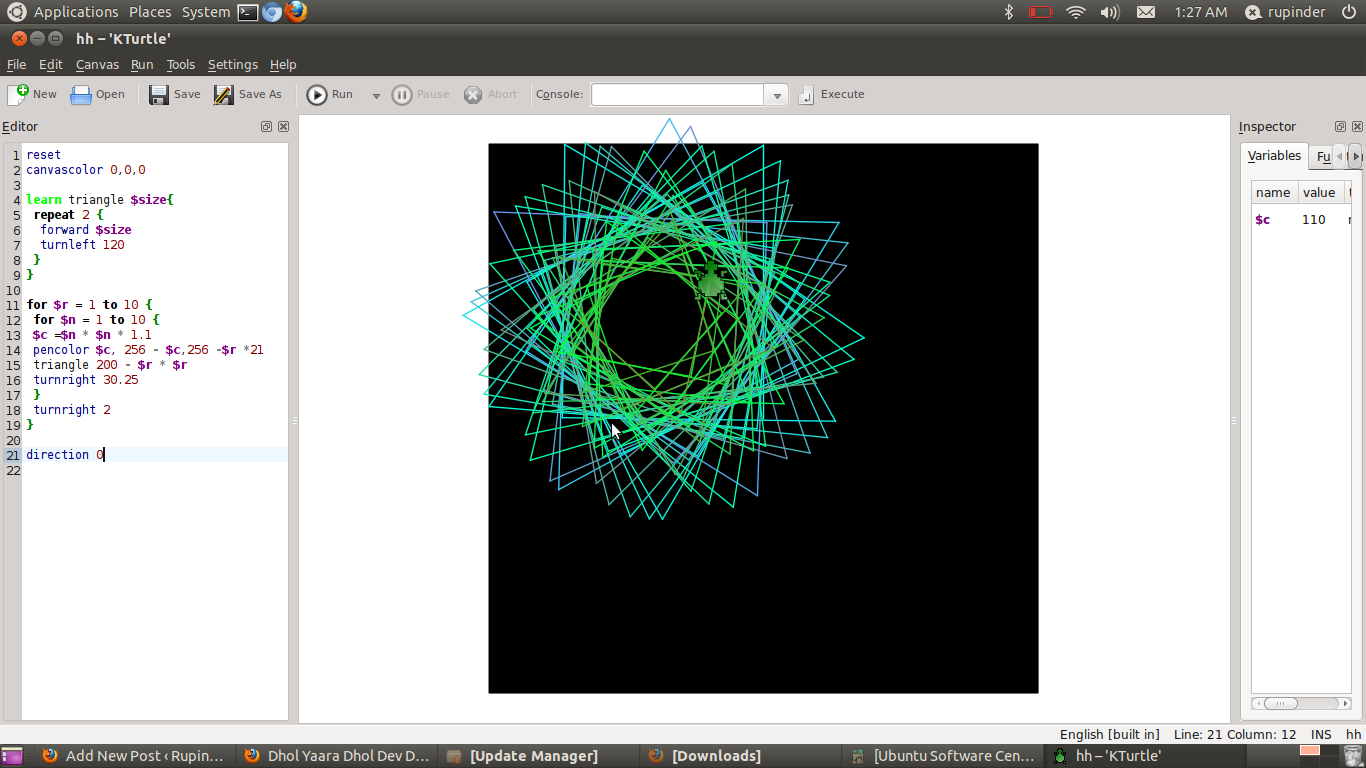Open the Places menu in top panel
This screenshot has height=768, width=1366.
[x=150, y=12]
